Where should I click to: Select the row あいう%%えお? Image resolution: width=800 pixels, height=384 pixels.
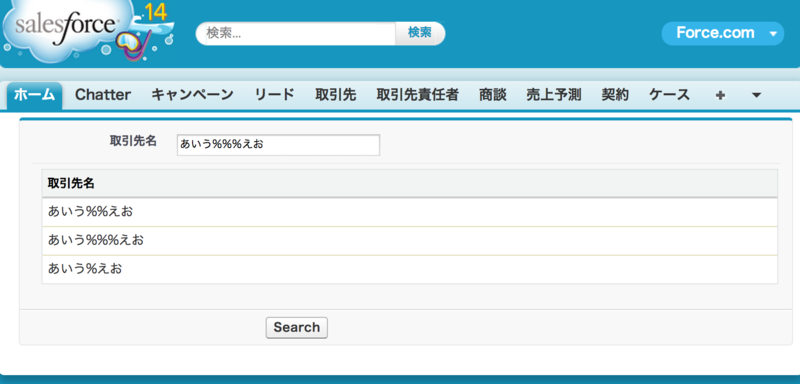pos(410,212)
